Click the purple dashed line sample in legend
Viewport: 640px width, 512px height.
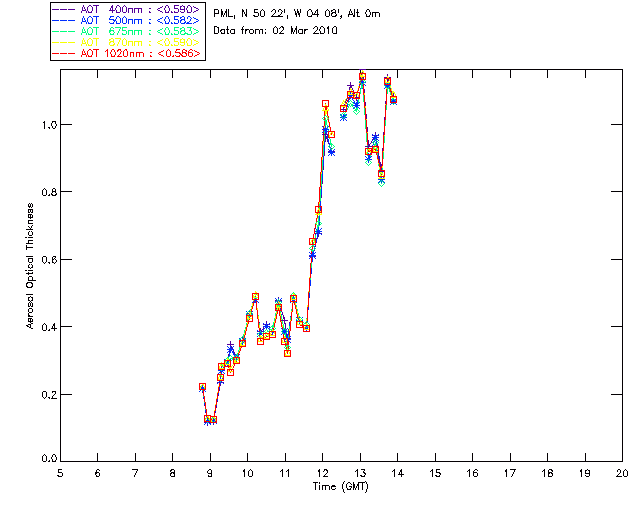pos(65,10)
